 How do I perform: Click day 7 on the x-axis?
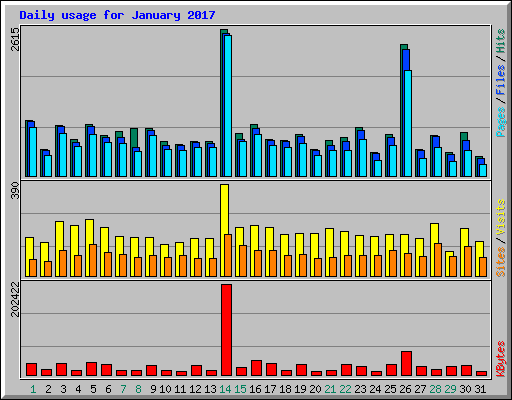point(123,389)
